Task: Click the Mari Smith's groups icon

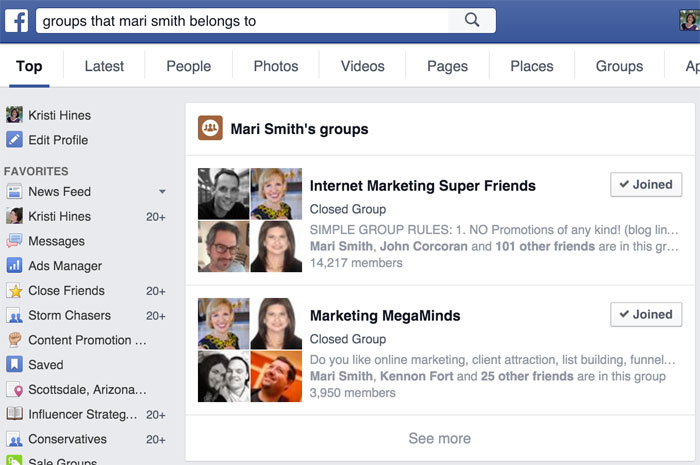Action: tap(210, 128)
